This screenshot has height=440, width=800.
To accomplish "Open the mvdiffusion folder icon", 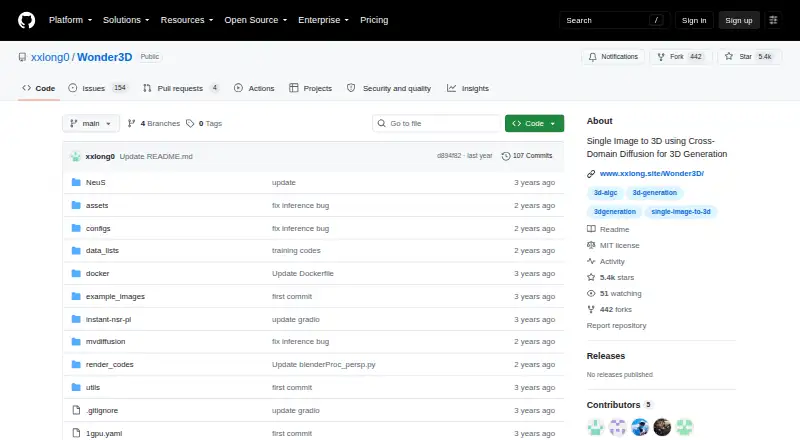I will (76, 341).
